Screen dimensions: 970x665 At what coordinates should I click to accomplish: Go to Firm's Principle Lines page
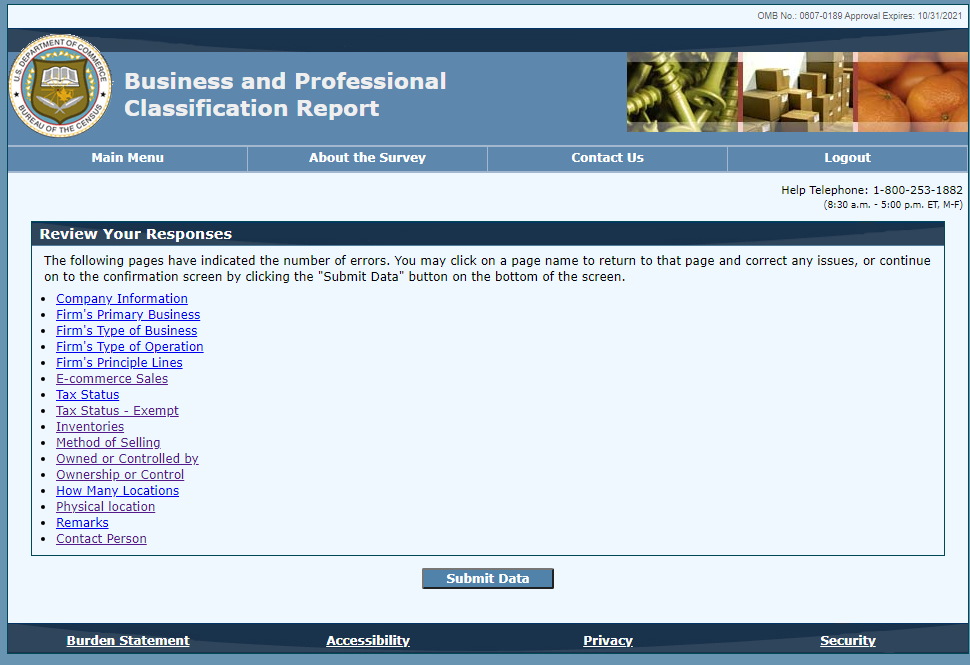tap(119, 363)
